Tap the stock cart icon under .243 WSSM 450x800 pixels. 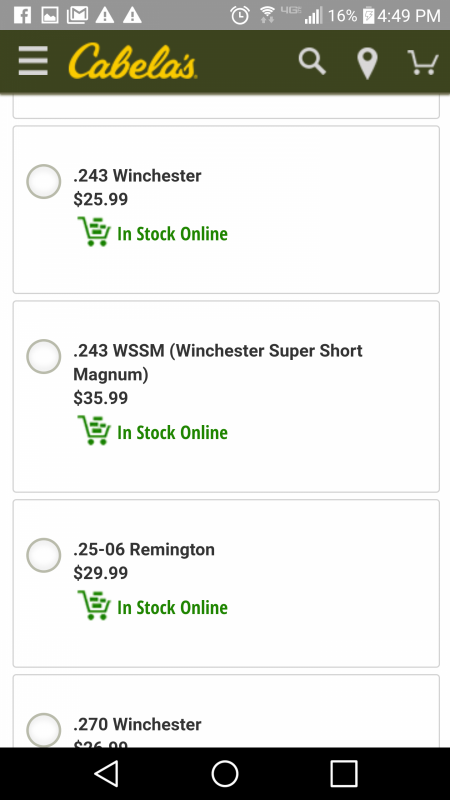94,431
